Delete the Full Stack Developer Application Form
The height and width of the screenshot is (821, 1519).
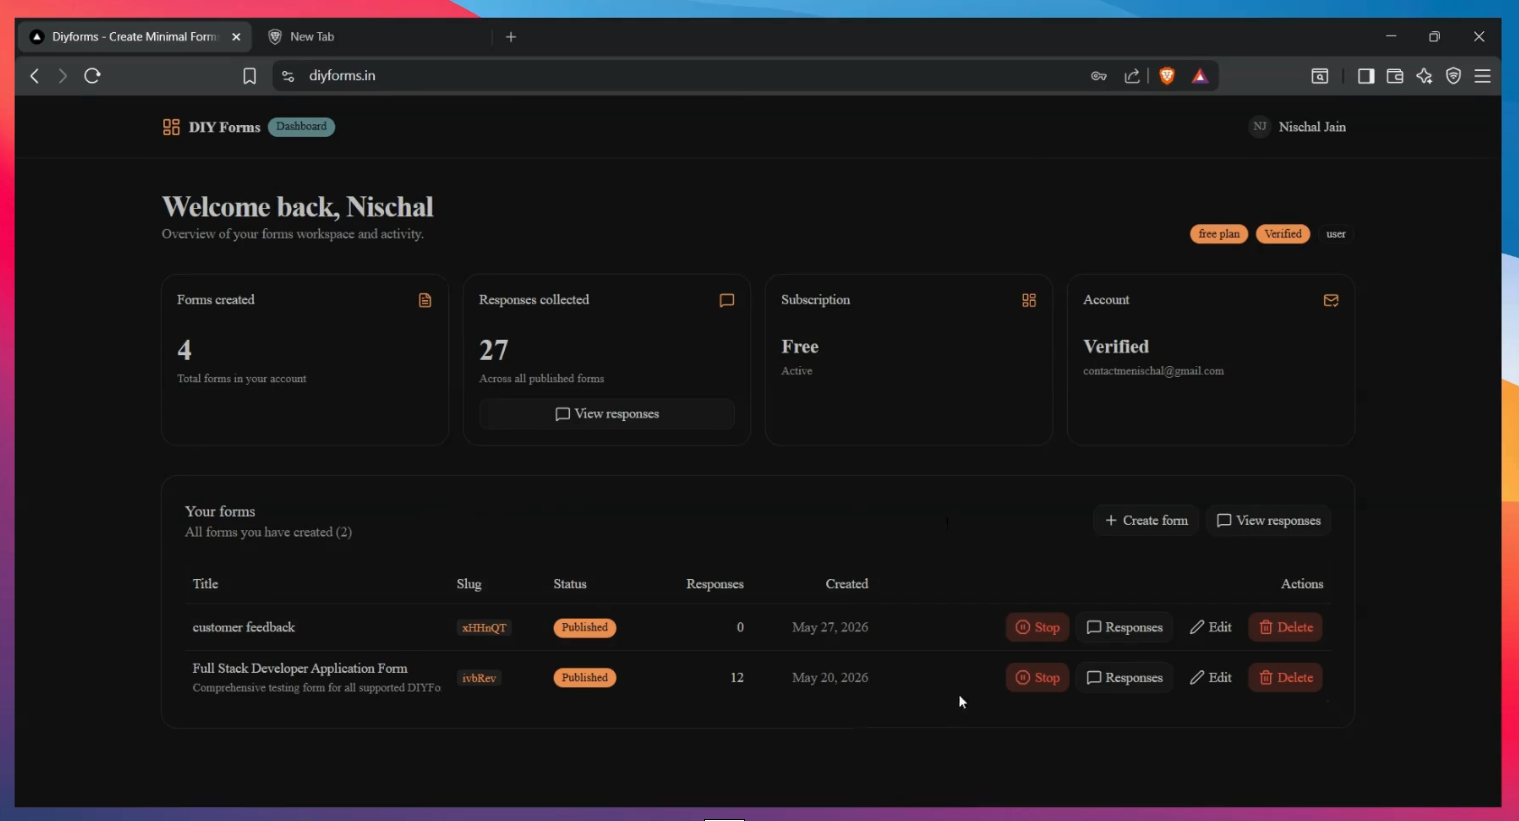(1286, 677)
